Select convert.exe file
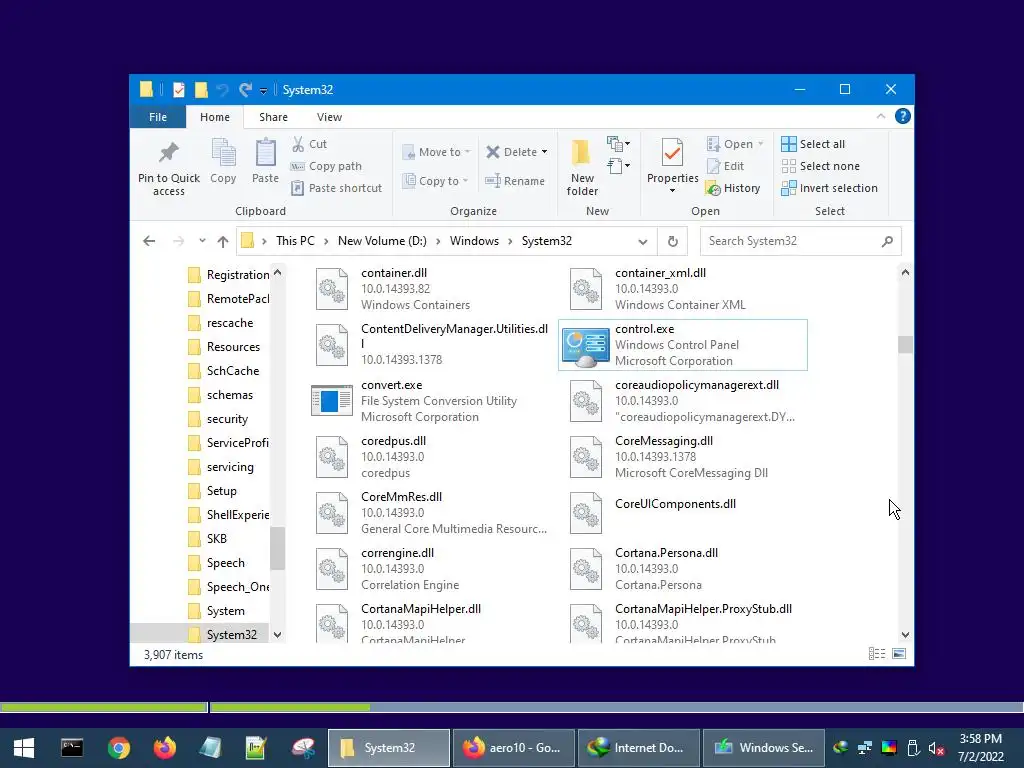1024x768 pixels. pos(430,401)
